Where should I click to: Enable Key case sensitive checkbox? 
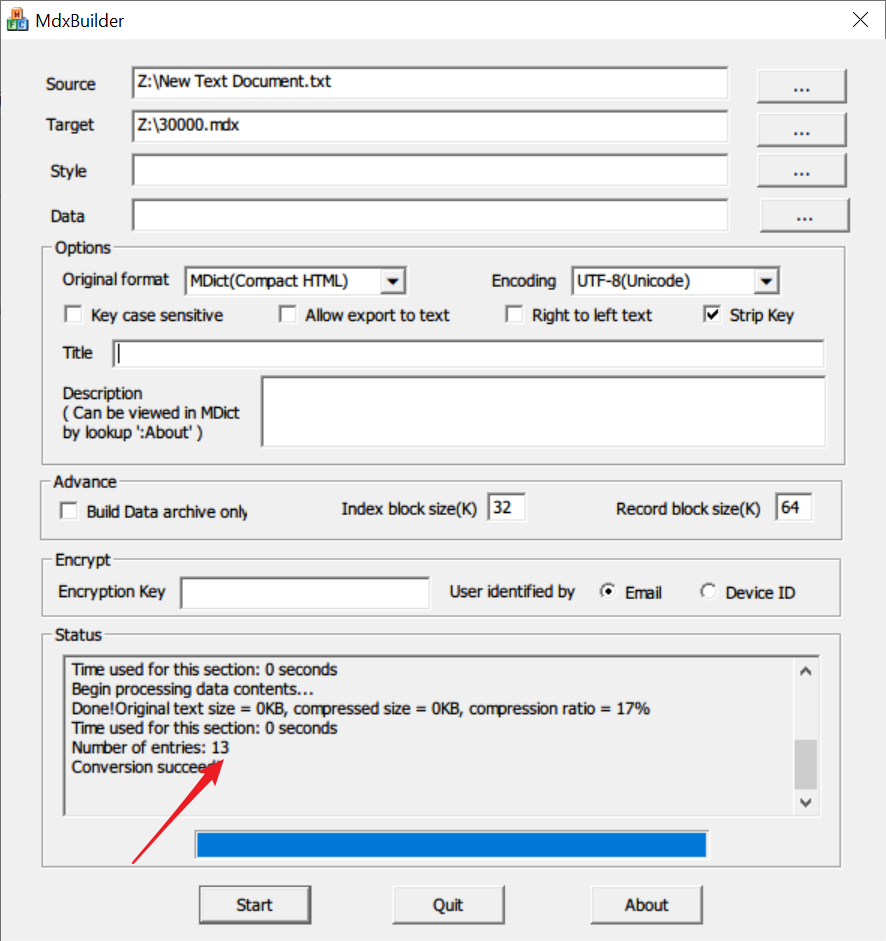[73, 314]
